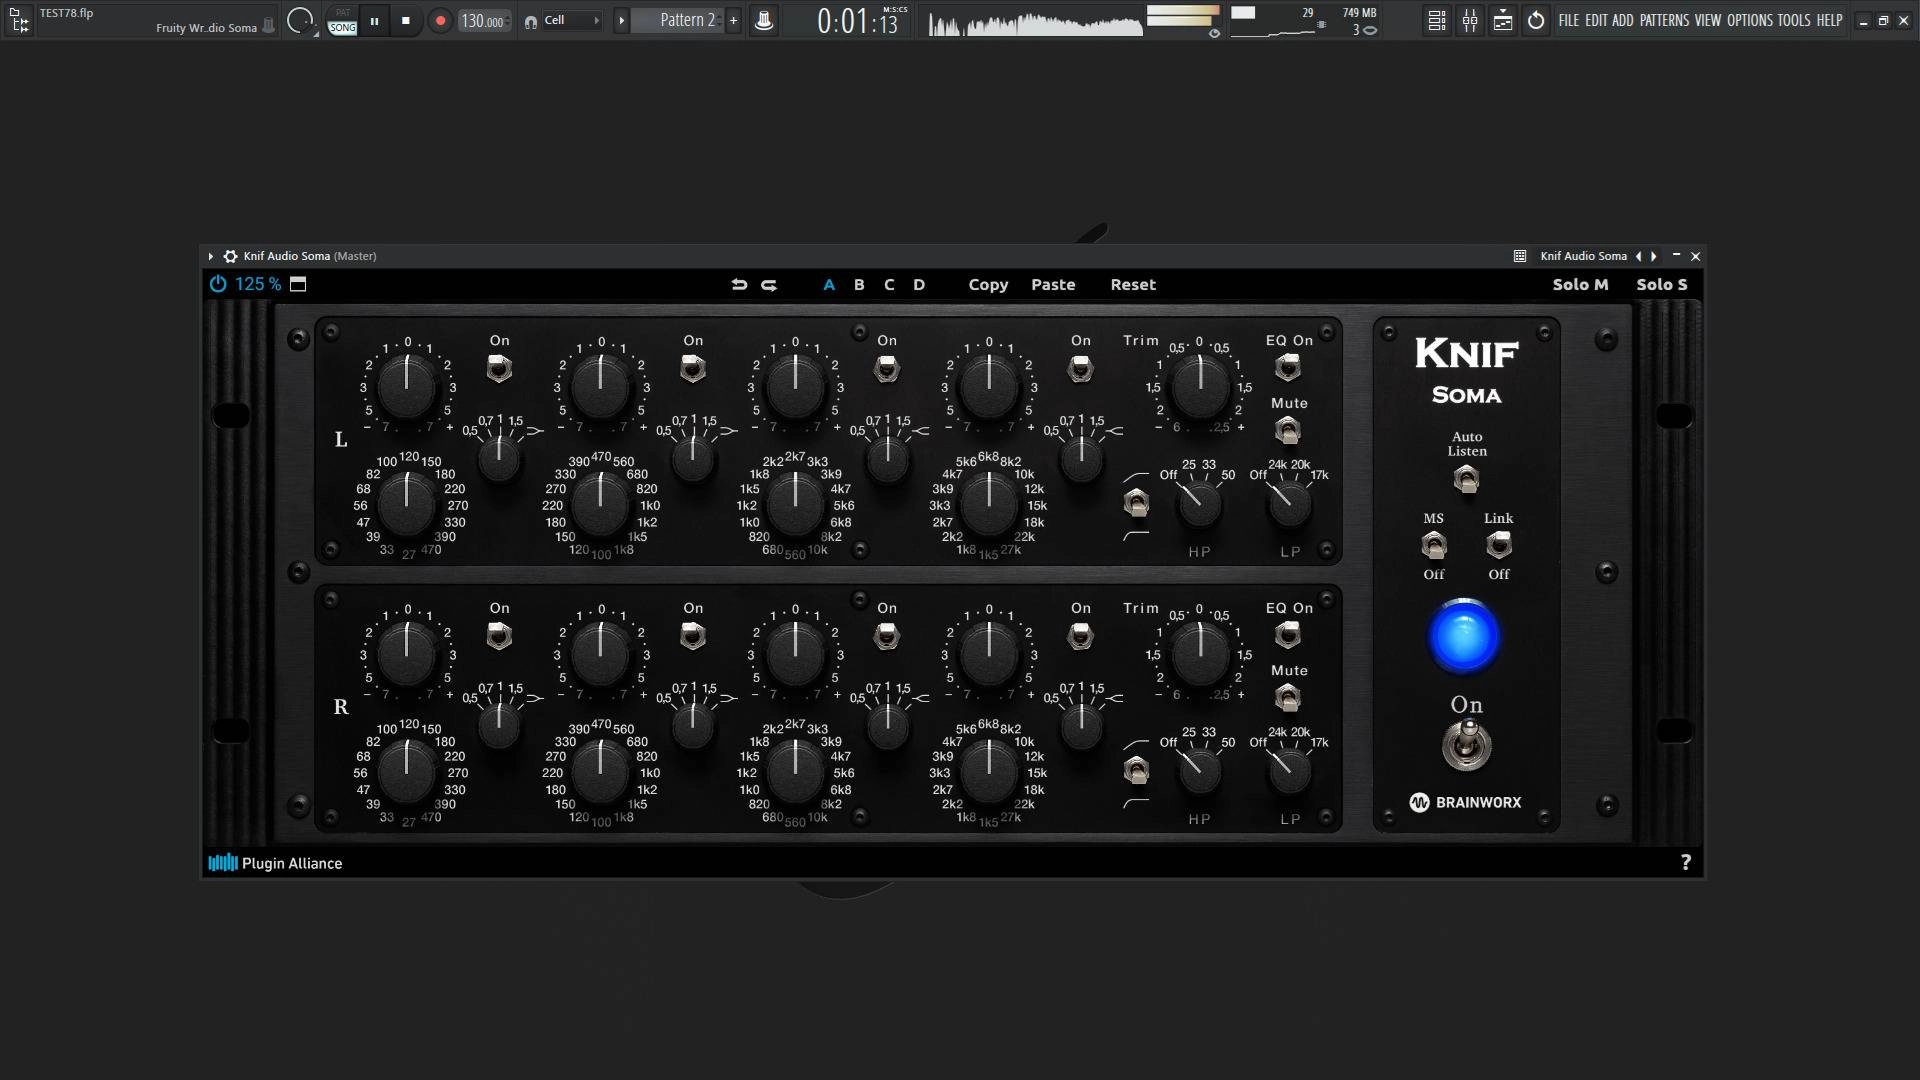The height and width of the screenshot is (1080, 1920).
Task: Toggle the MS switch
Action: 1434,545
